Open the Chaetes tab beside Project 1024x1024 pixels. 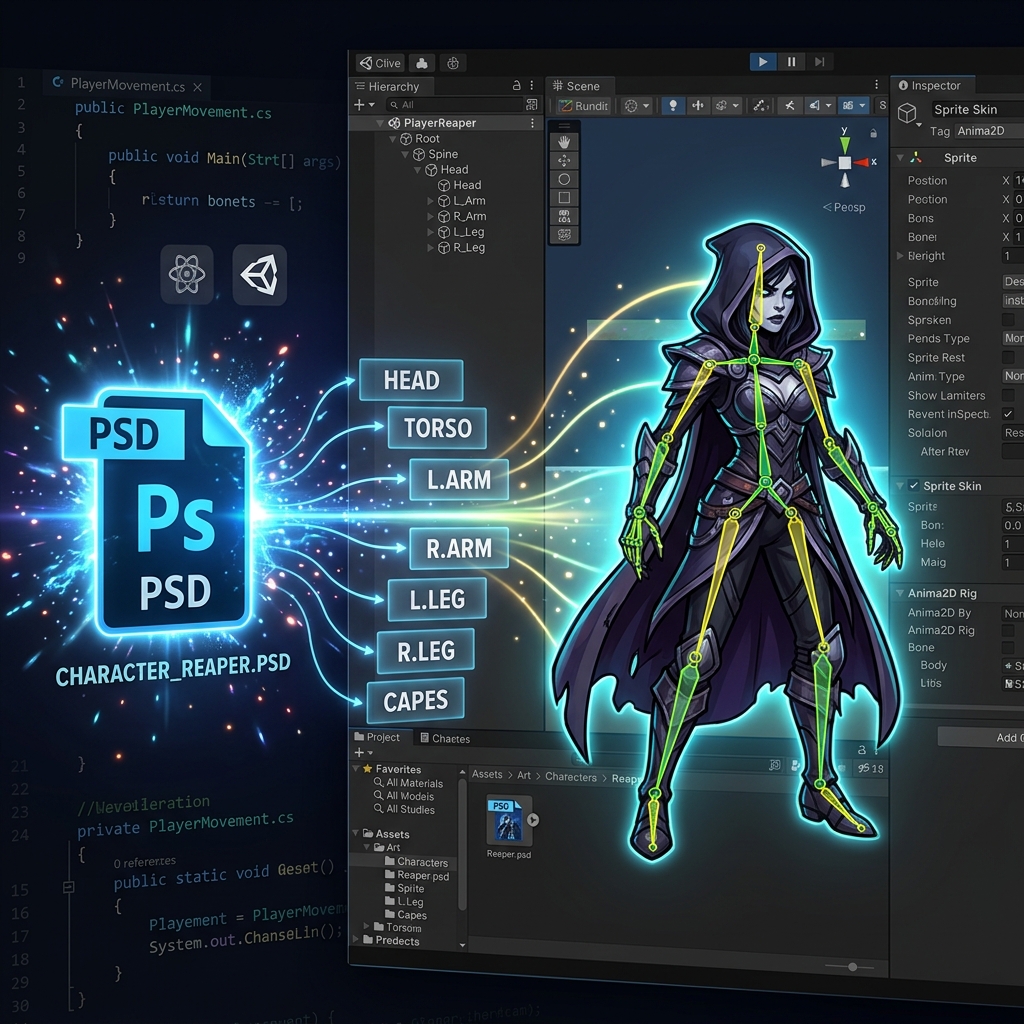coord(445,739)
